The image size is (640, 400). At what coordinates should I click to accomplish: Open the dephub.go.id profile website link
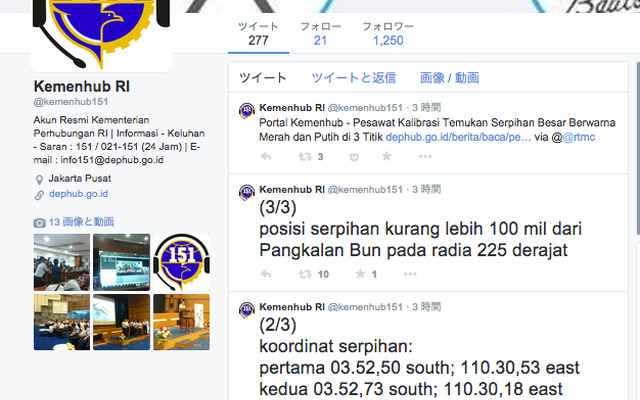pos(78,194)
